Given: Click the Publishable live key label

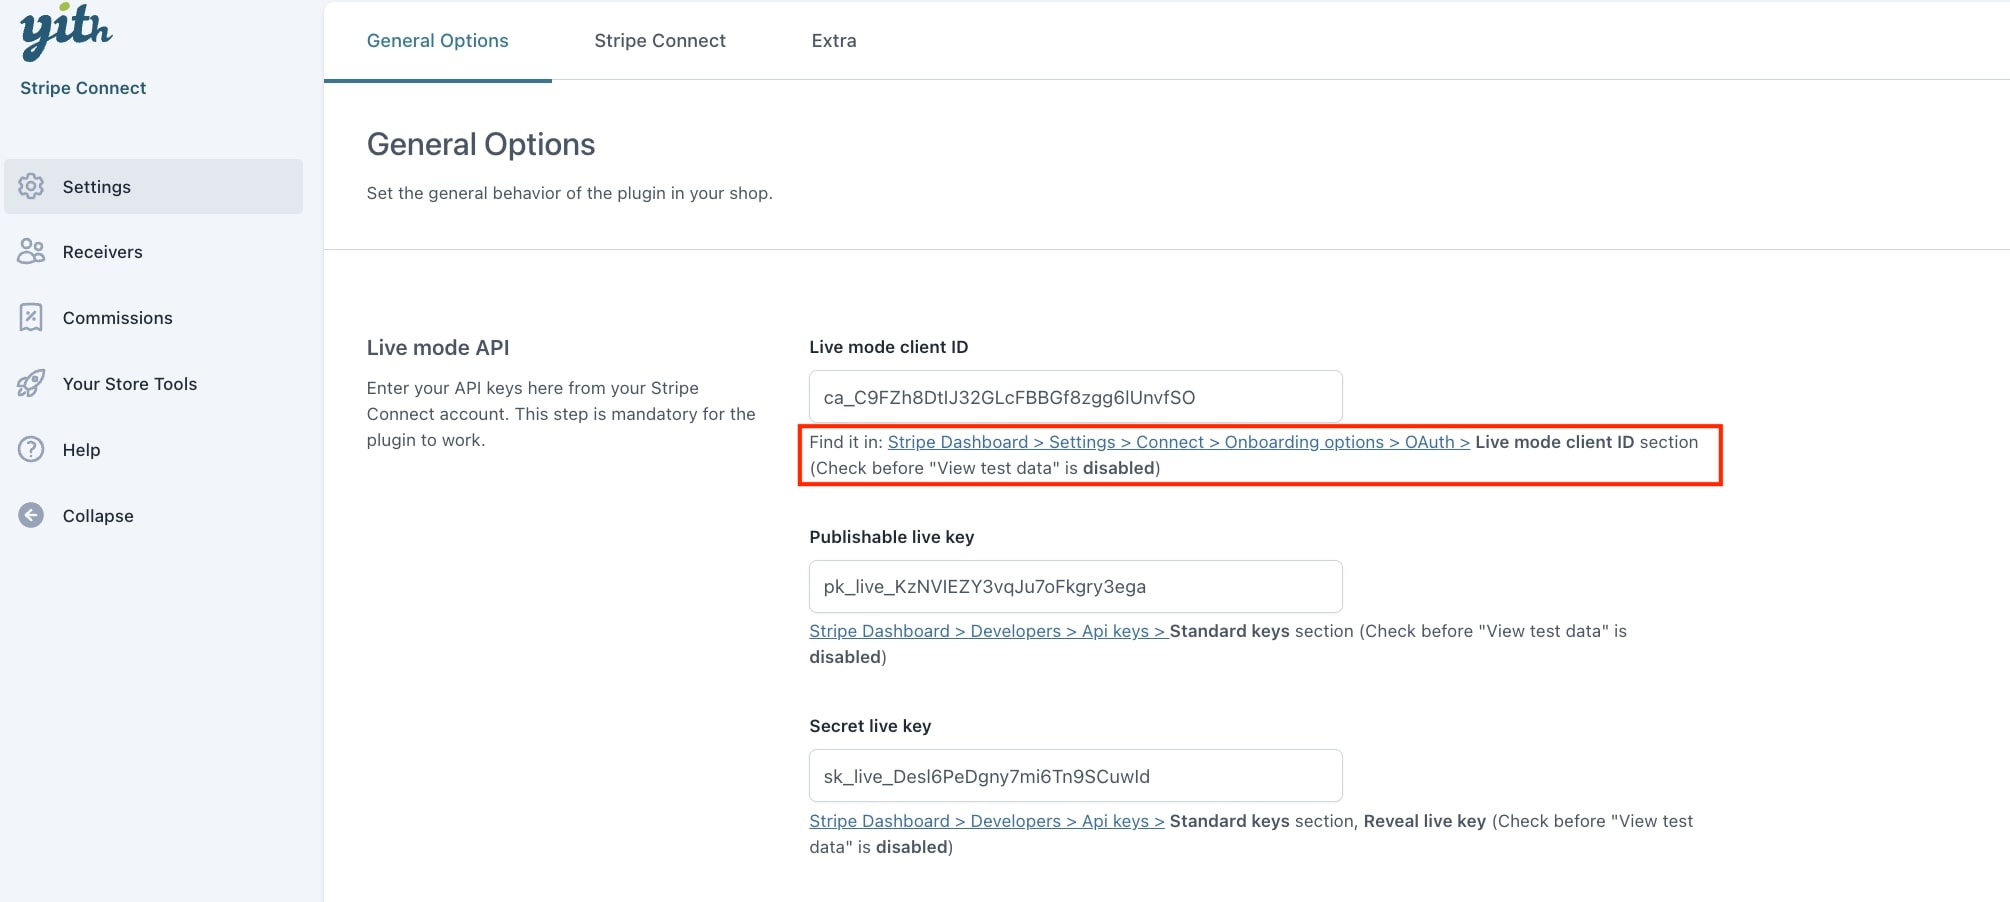Looking at the screenshot, I should tap(892, 537).
